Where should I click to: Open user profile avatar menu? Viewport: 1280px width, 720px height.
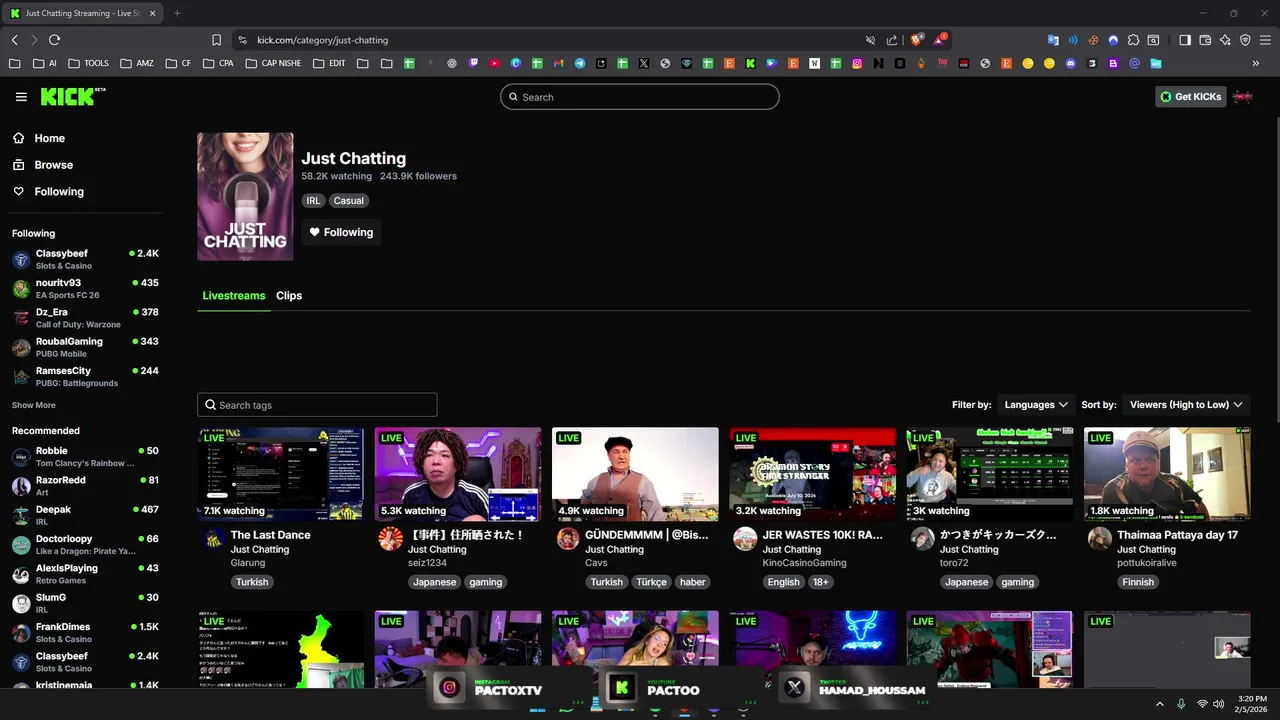(1243, 97)
